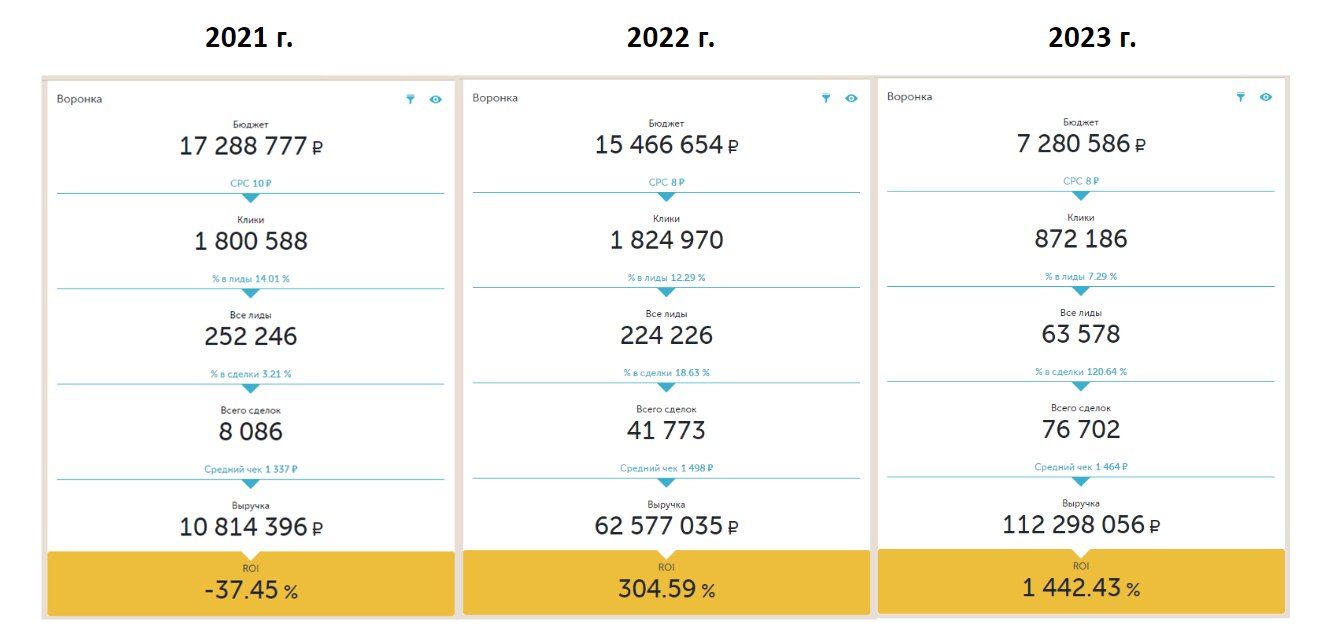
Task: Click the funnel icon in 2021 panel
Action: pos(410,99)
